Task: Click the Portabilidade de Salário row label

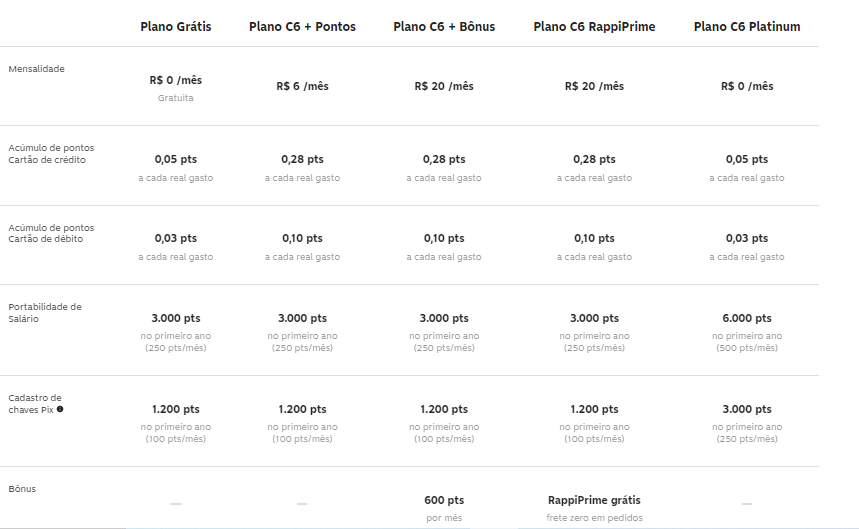Action: pos(45,313)
